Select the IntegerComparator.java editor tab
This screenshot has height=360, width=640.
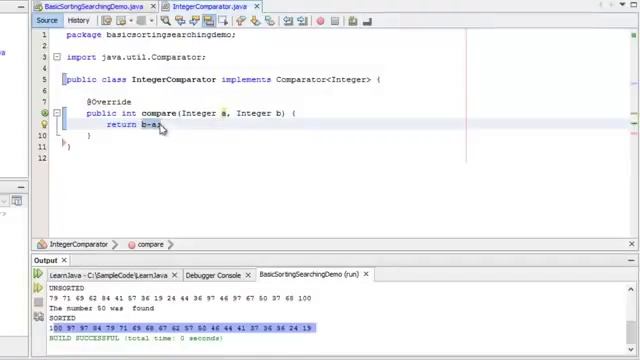(209, 7)
